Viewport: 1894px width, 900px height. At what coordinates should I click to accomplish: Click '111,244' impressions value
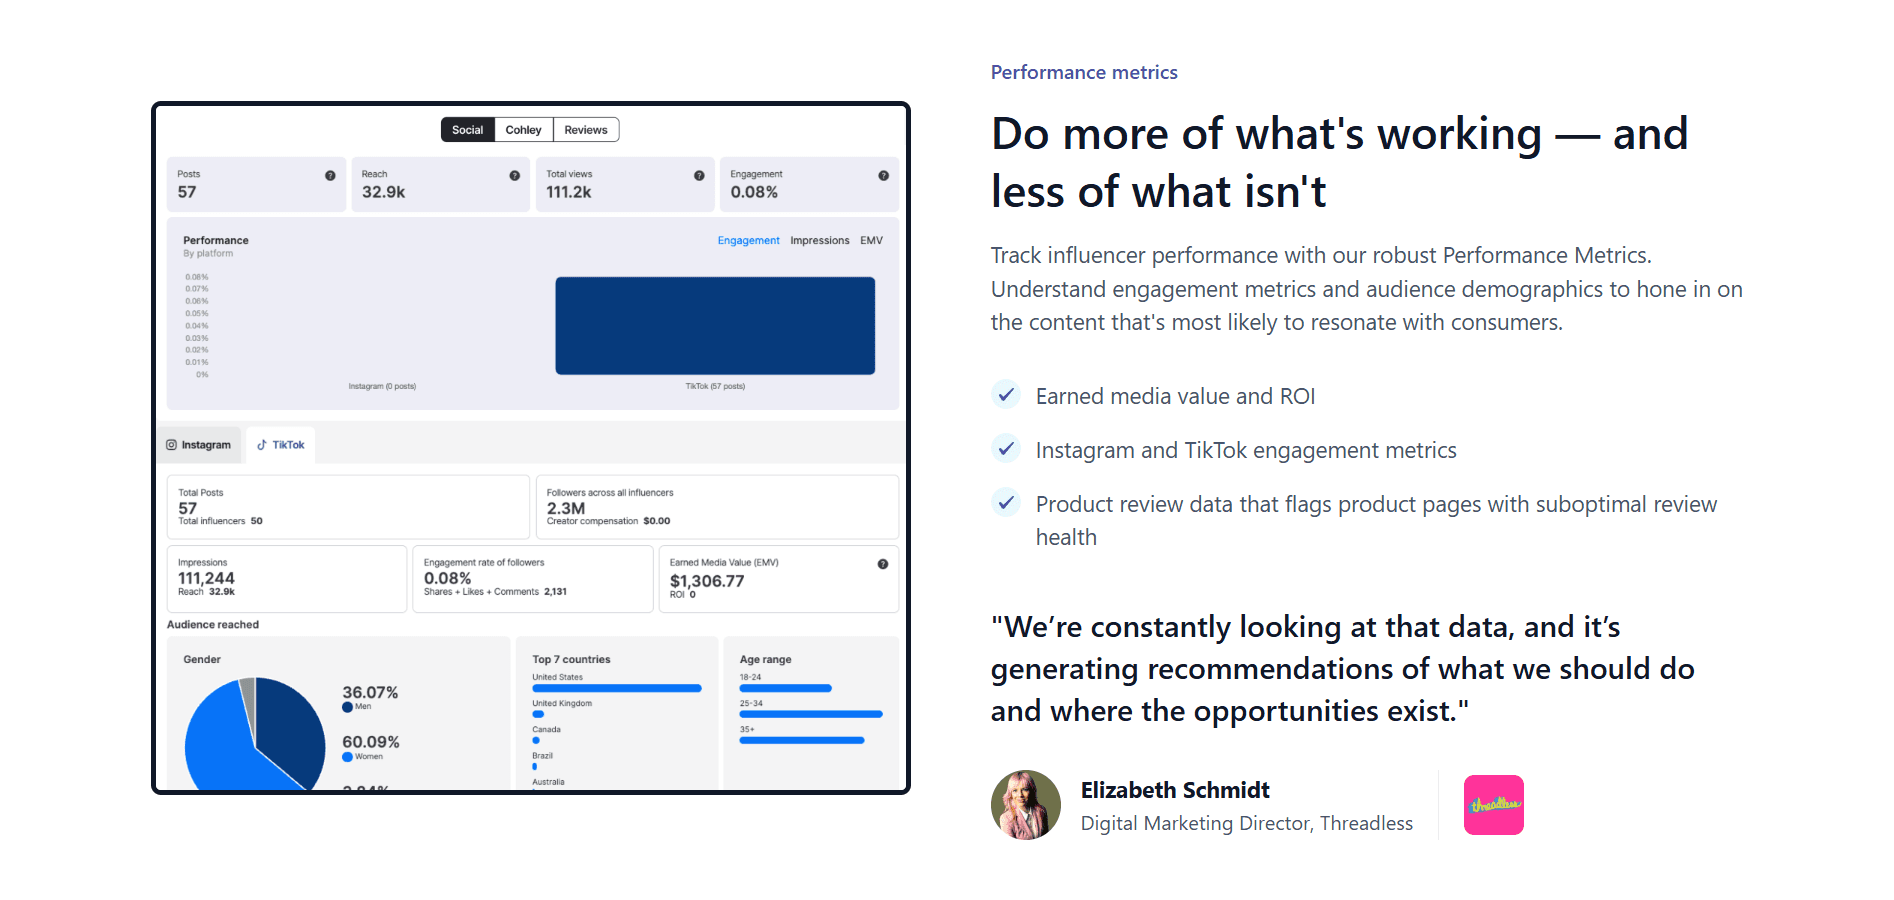206,578
